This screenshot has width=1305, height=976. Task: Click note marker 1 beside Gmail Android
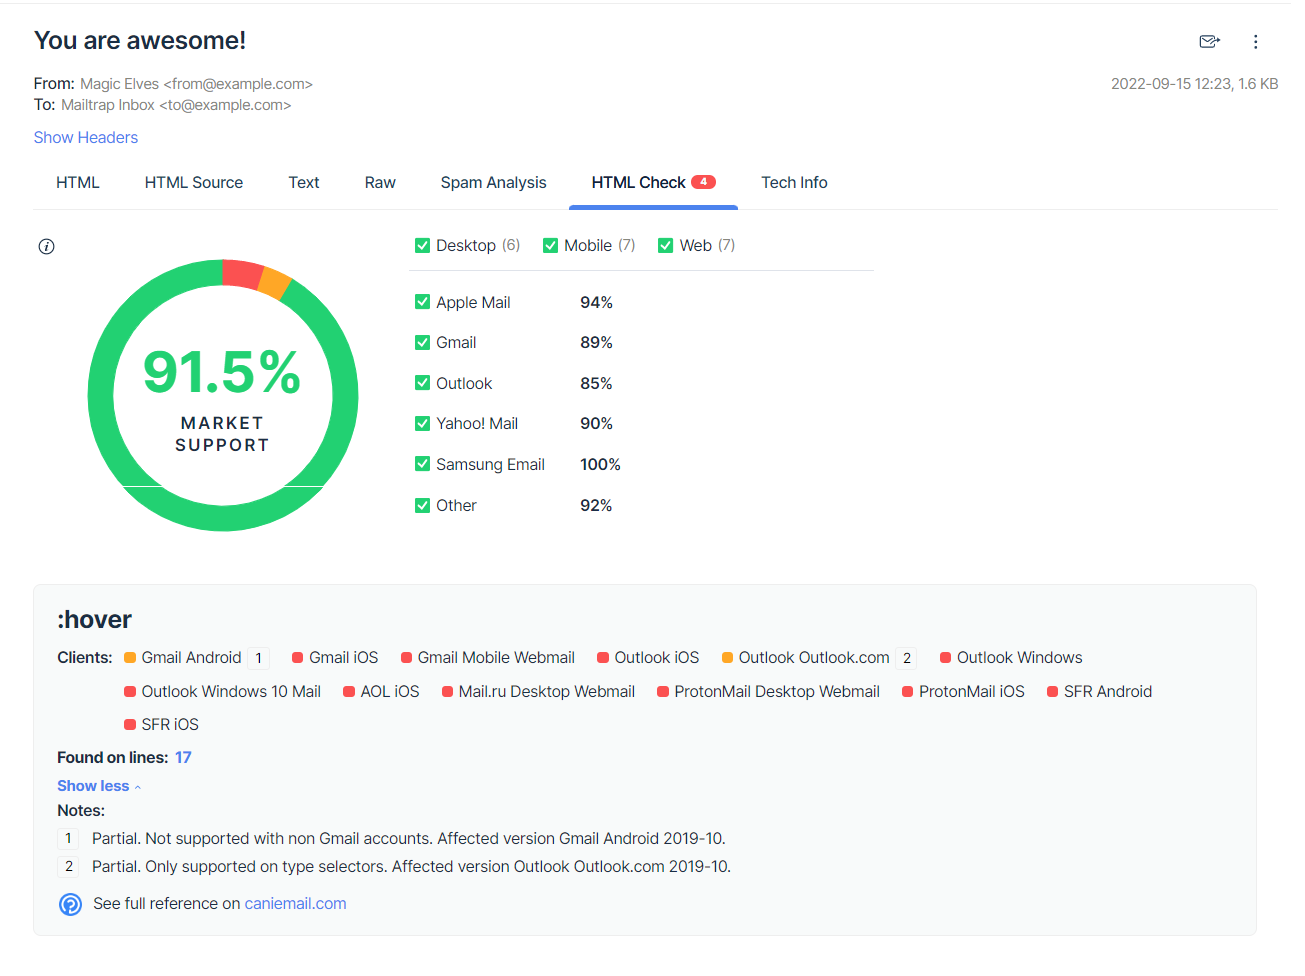pos(259,658)
